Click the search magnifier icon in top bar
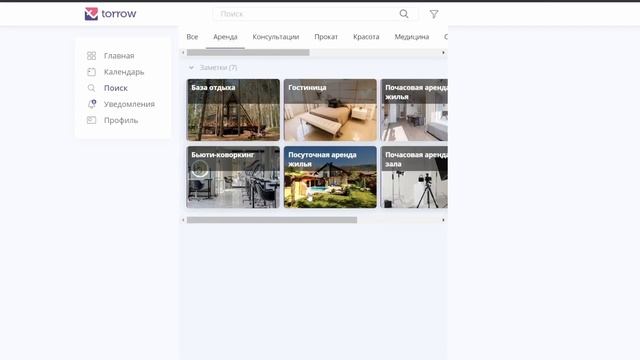This screenshot has width=640, height=360. [x=404, y=14]
